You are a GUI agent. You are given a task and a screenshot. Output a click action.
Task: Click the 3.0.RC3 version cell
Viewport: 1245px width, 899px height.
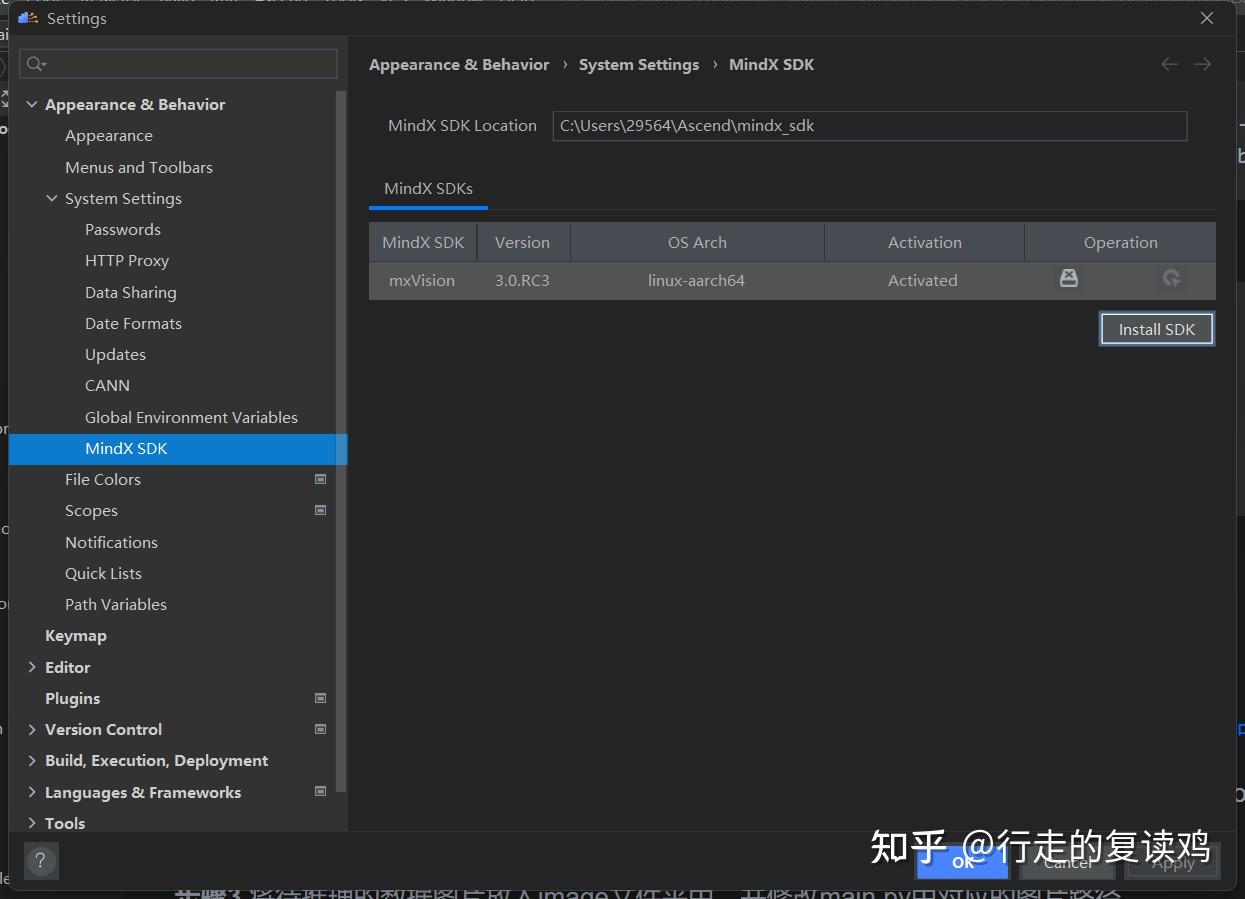[522, 280]
